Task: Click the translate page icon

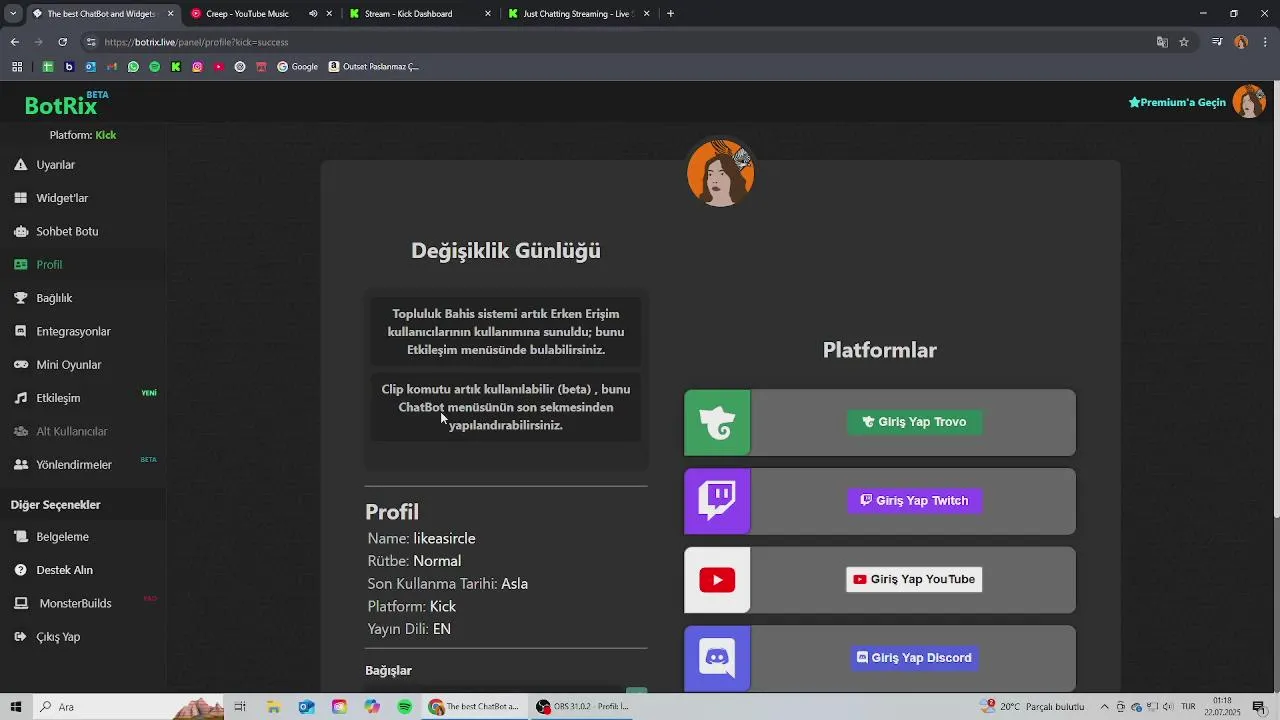Action: (1162, 42)
